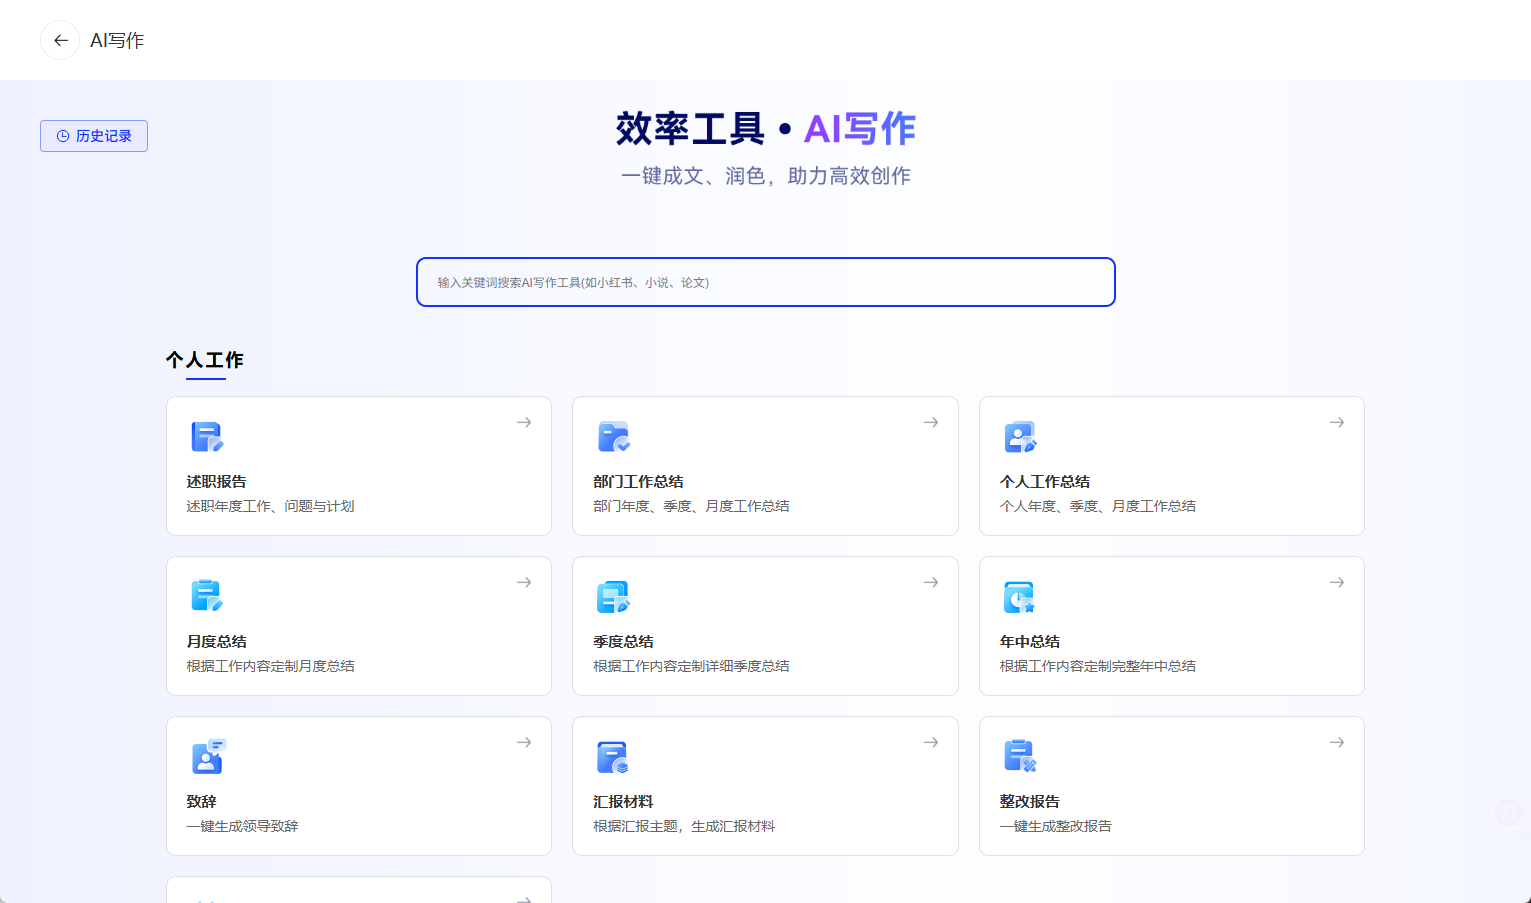
Task: Click arrow on 个人工作总结 card
Action: point(1337,422)
